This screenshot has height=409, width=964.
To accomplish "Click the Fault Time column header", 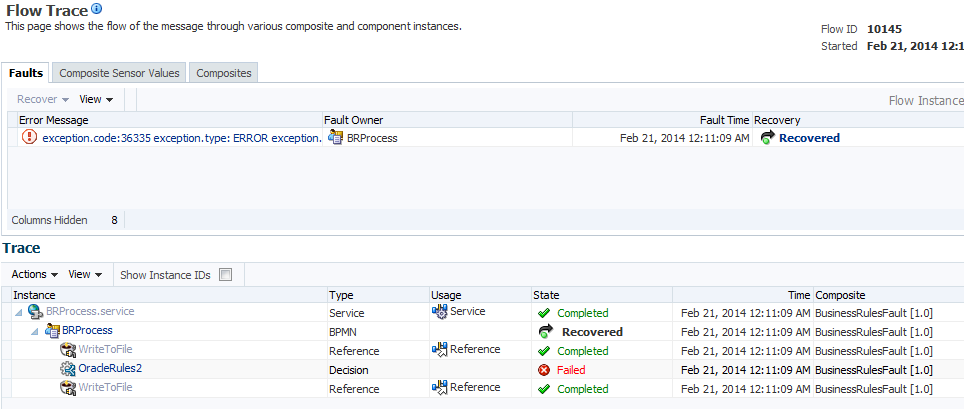I will pyautogui.click(x=724, y=120).
